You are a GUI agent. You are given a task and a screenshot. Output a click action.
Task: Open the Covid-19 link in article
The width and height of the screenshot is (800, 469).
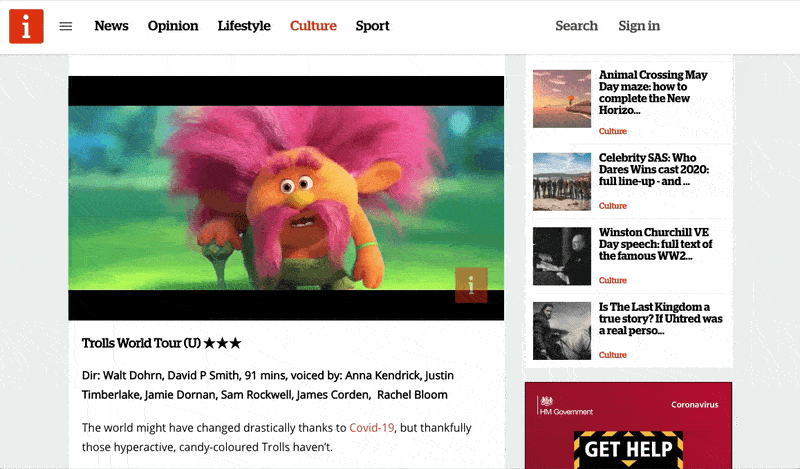tap(371, 428)
